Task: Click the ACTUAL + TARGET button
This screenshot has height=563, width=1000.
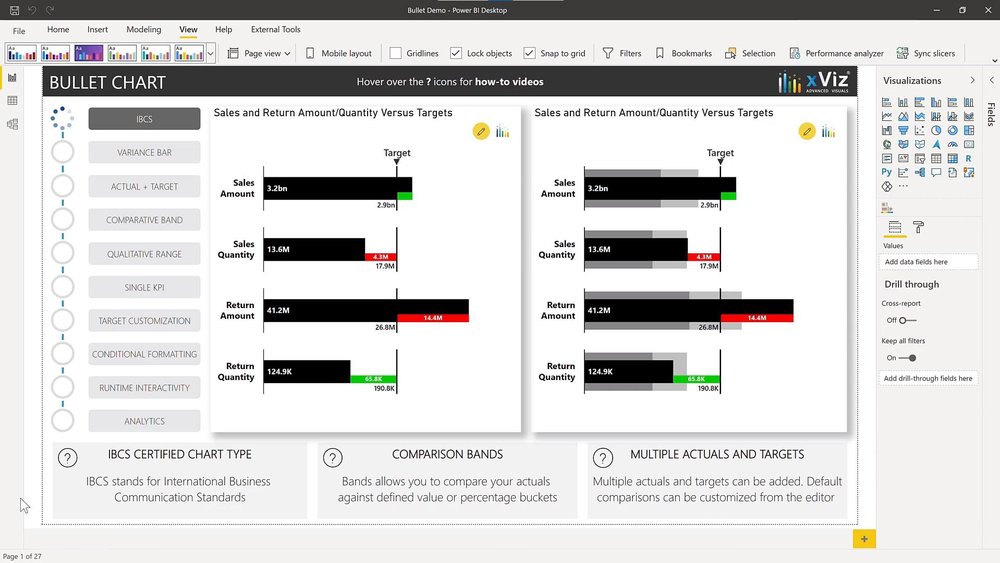Action: coord(144,186)
